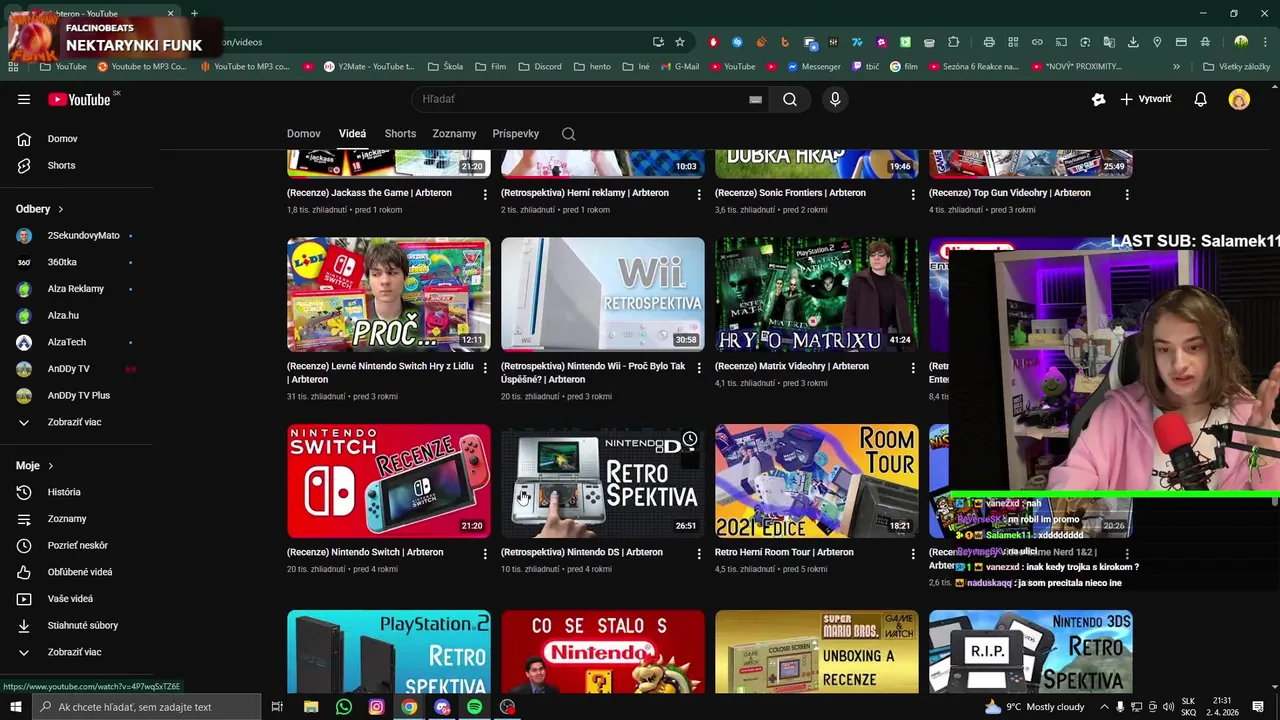Viewport: 1280px width, 720px height.
Task: Open Discord bookmarks folder
Action: point(540,67)
